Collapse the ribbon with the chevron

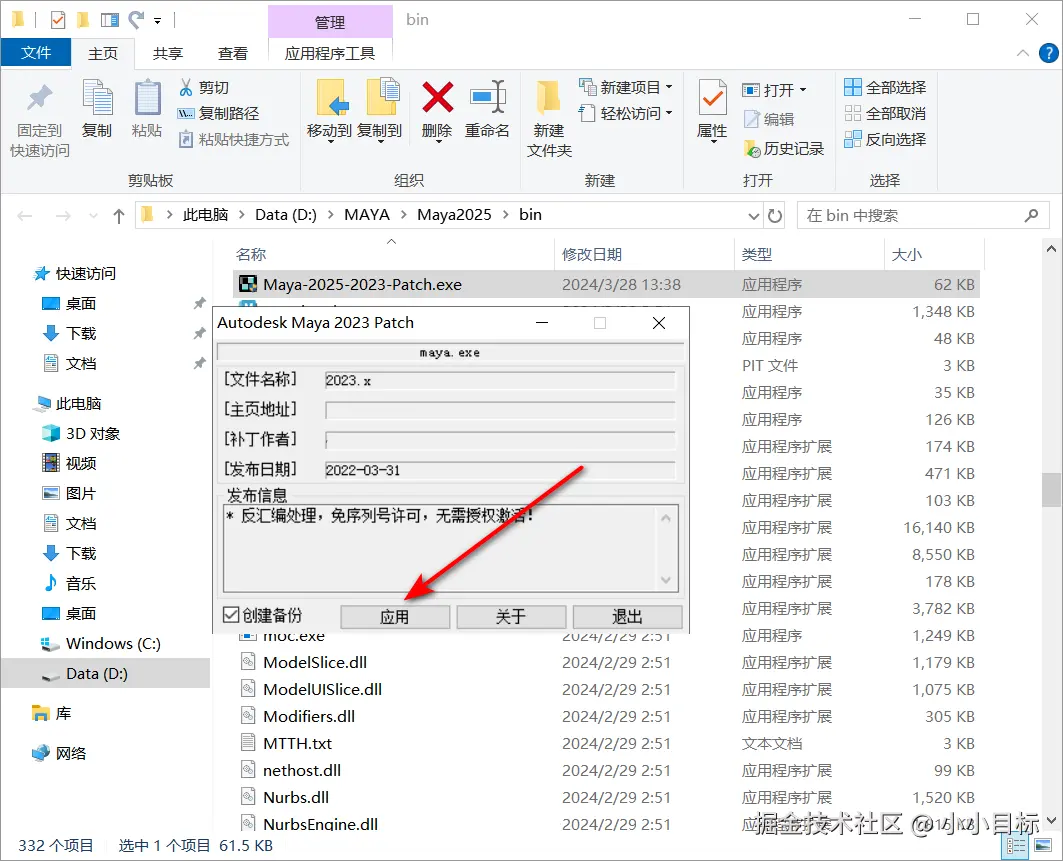point(1022,53)
